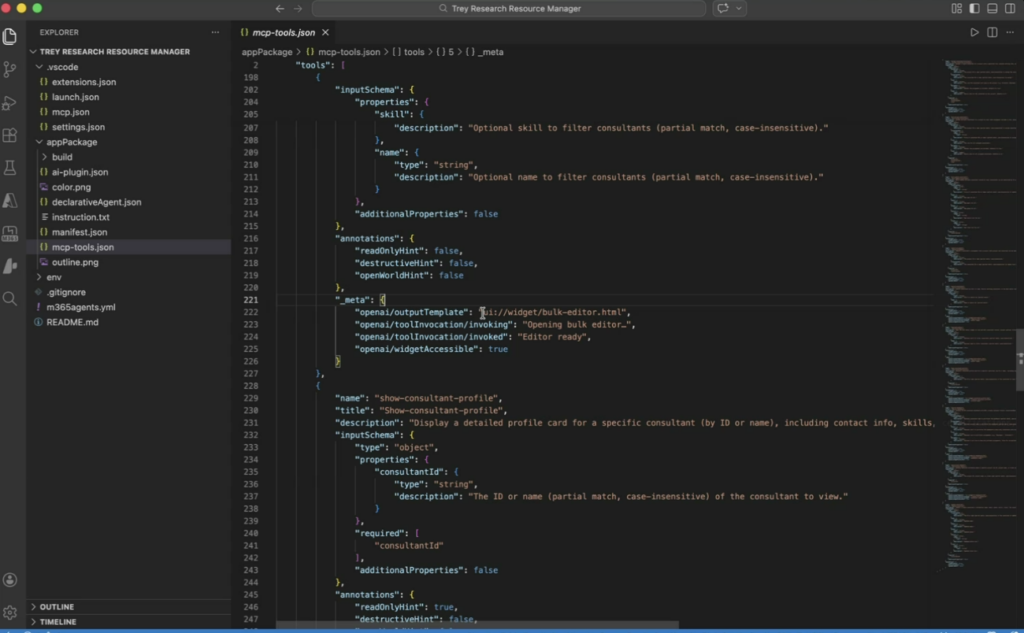Open the Azure panel in activity bar
Screen dimensions: 1024x633
10,200
